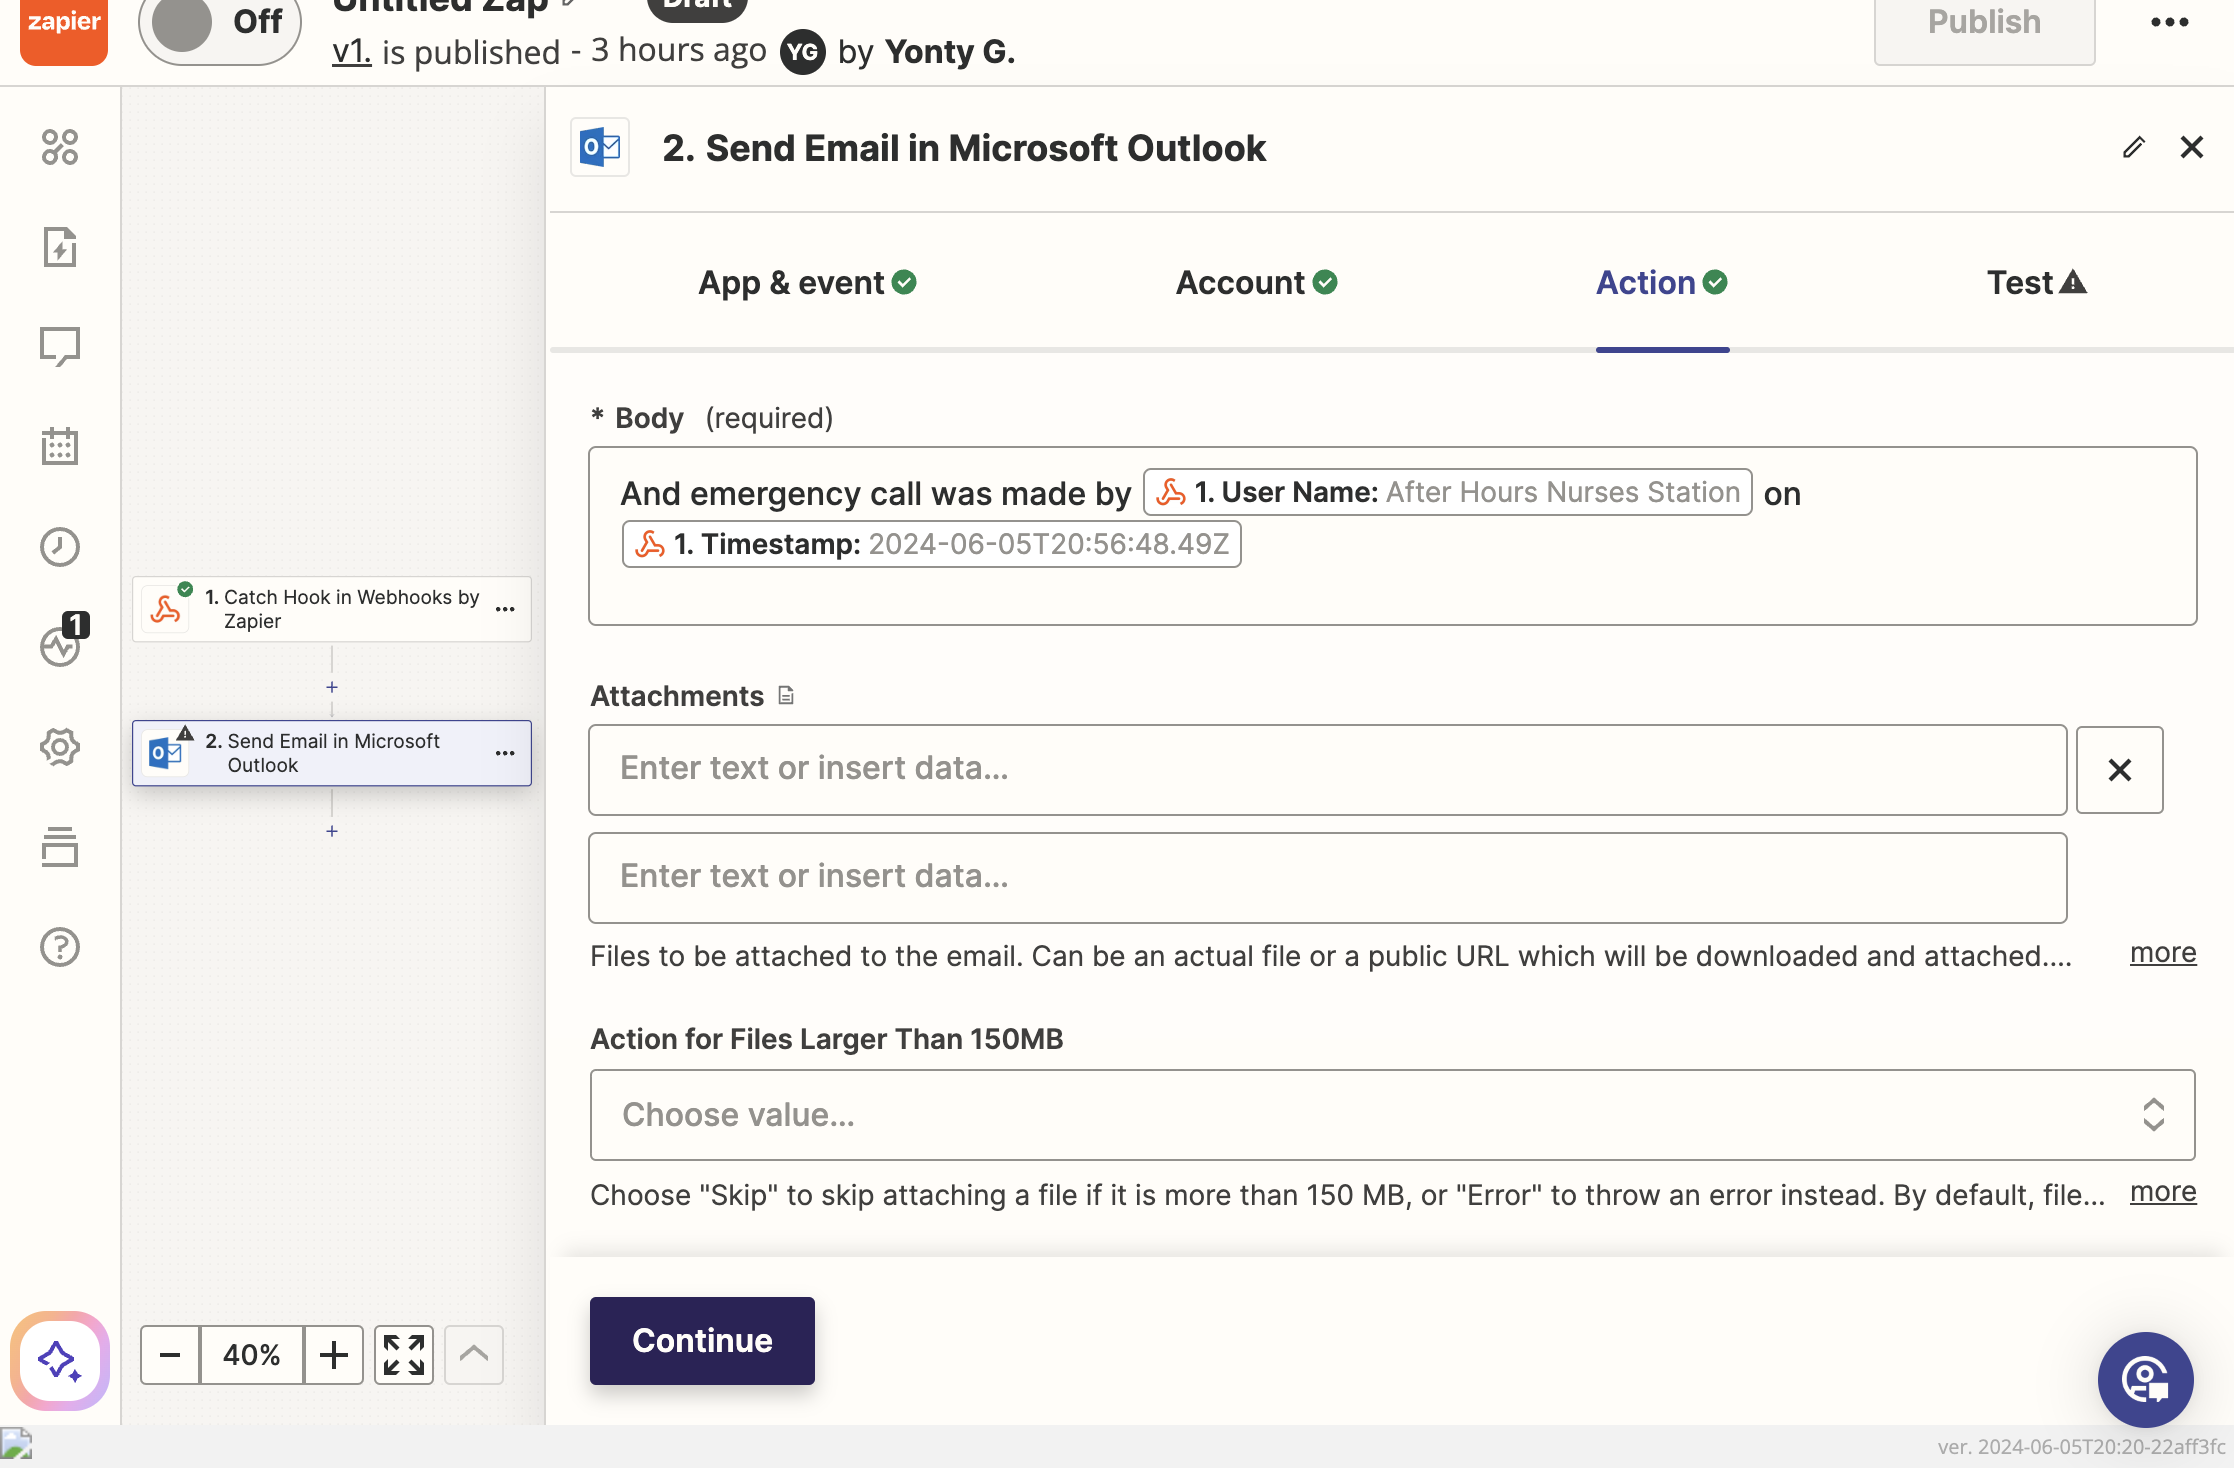Open the support chat bubble icon
The image size is (2234, 1468).
point(2146,1380)
